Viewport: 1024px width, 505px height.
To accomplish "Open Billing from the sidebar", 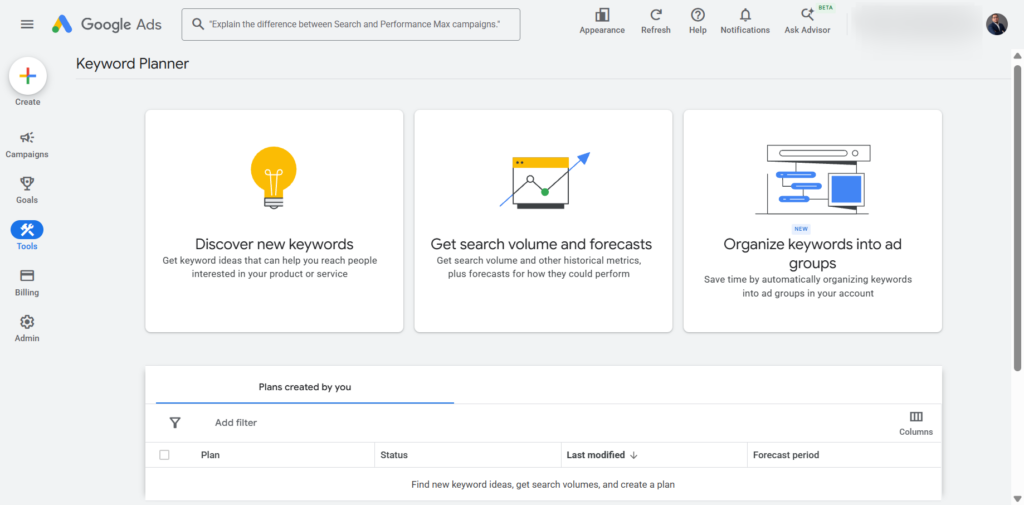I will (x=27, y=283).
